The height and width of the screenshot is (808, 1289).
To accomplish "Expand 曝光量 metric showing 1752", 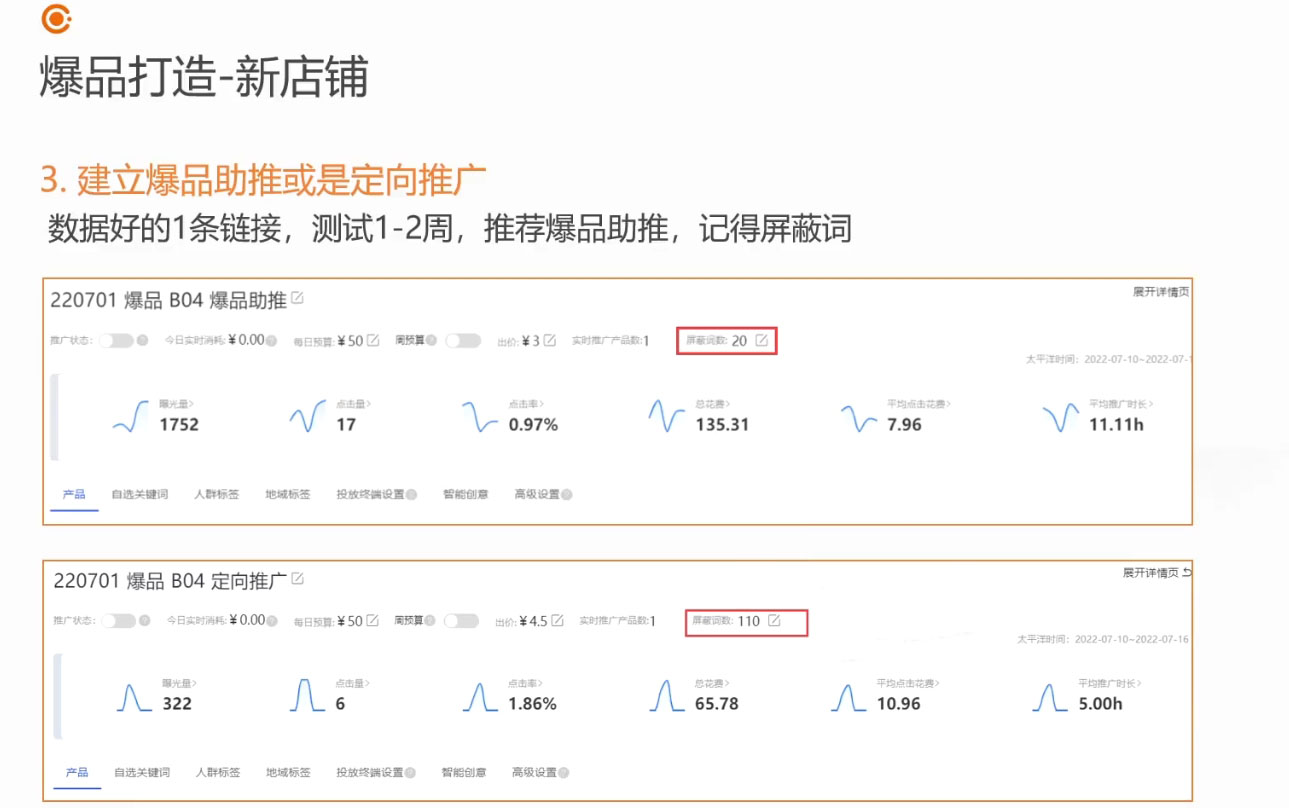I will coord(177,404).
